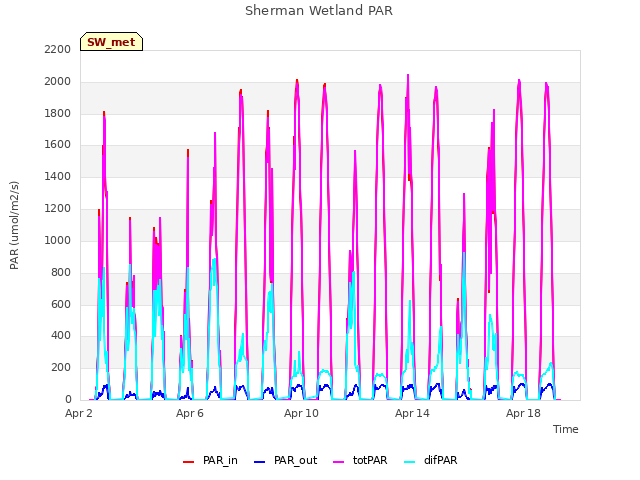The width and height of the screenshot is (640, 480).
Task: Select the PAR_out legend entry
Action: tap(285, 460)
